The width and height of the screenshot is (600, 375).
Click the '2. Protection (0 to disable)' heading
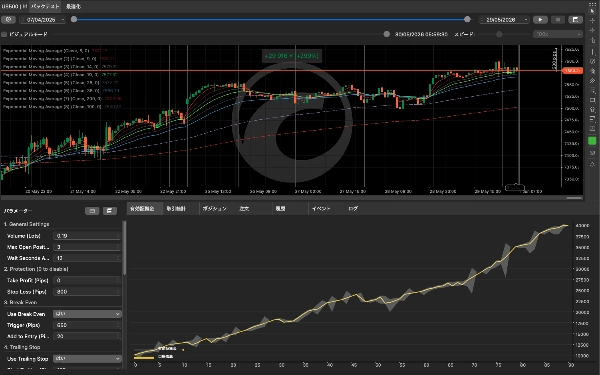[x=36, y=269]
